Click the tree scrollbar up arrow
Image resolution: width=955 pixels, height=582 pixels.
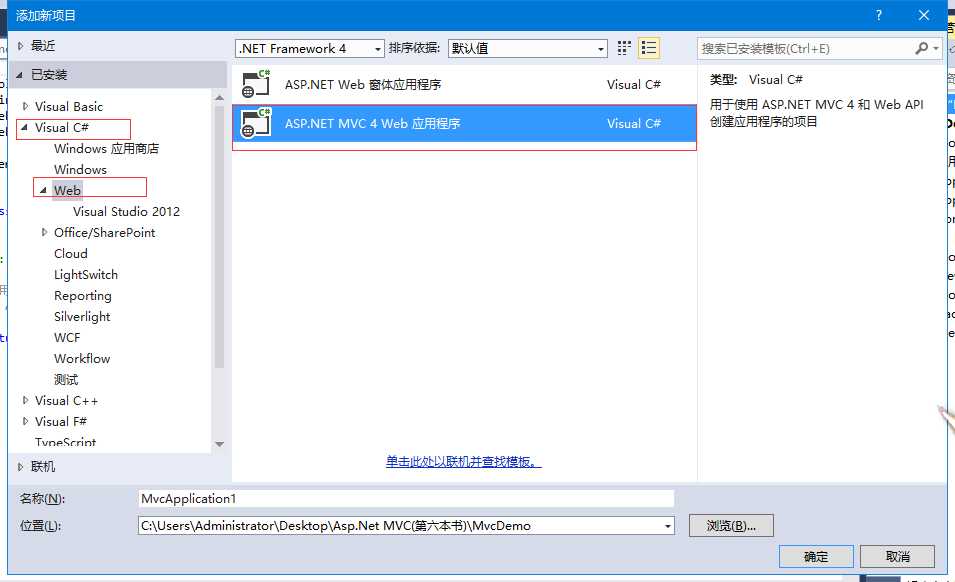(220, 97)
